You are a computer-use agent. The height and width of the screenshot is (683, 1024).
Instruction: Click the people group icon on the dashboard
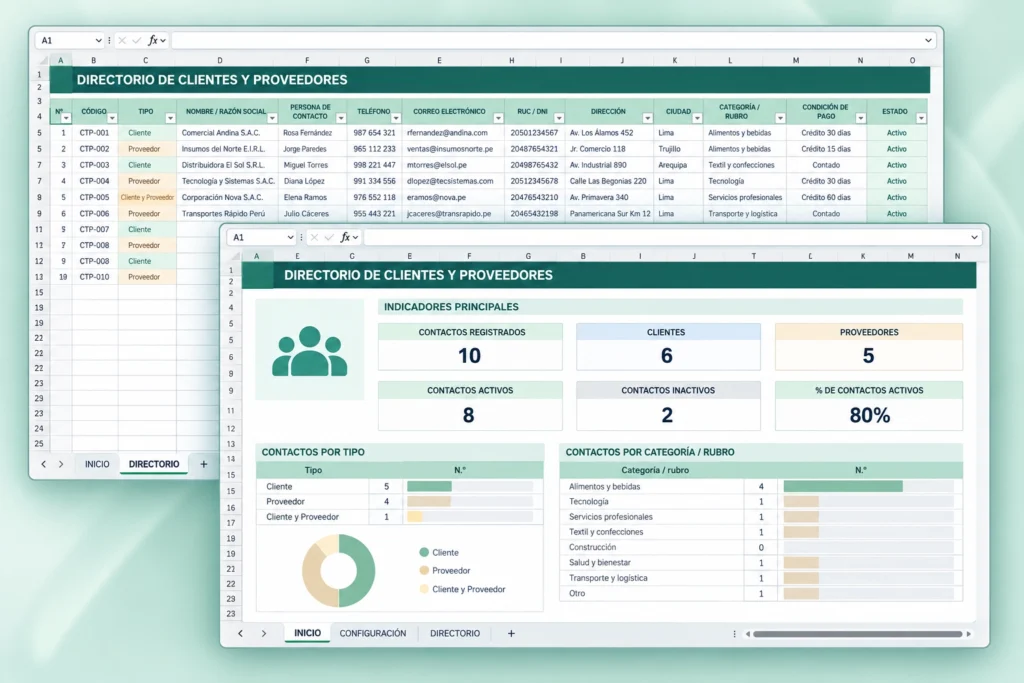point(310,351)
